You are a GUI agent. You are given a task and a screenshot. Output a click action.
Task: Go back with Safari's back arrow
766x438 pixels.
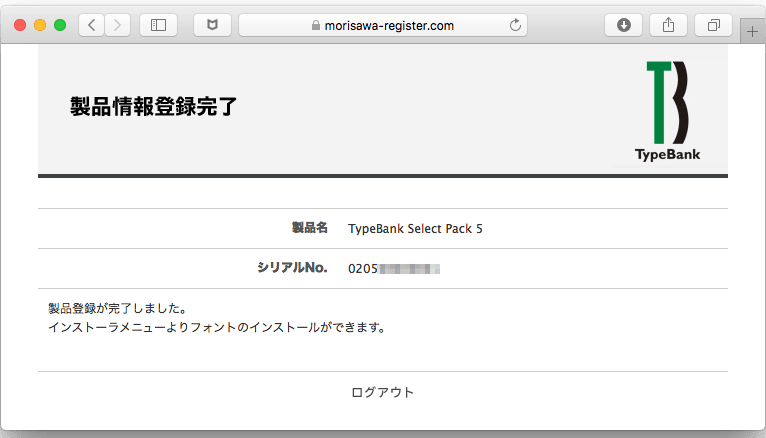point(91,25)
